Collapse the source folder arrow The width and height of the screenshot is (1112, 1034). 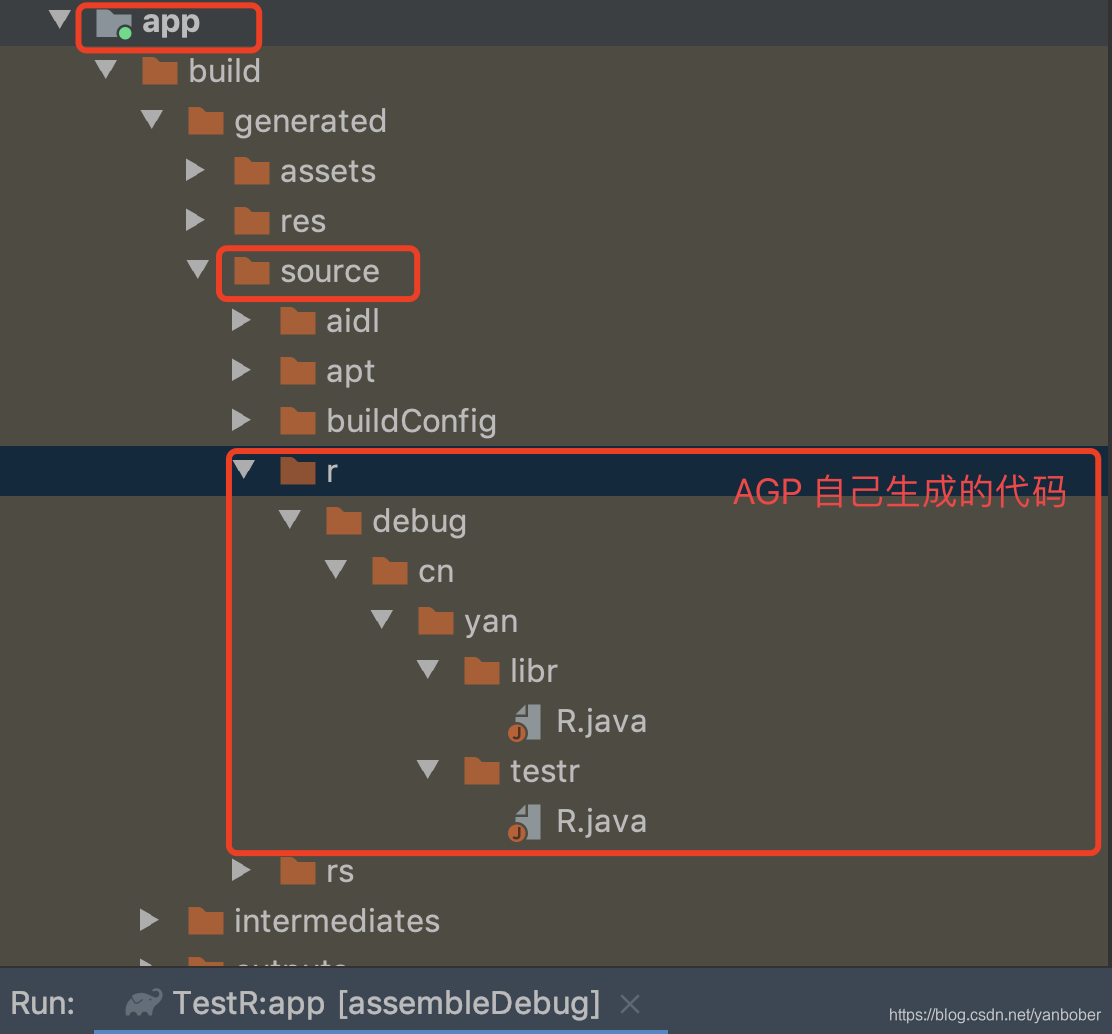tap(198, 269)
